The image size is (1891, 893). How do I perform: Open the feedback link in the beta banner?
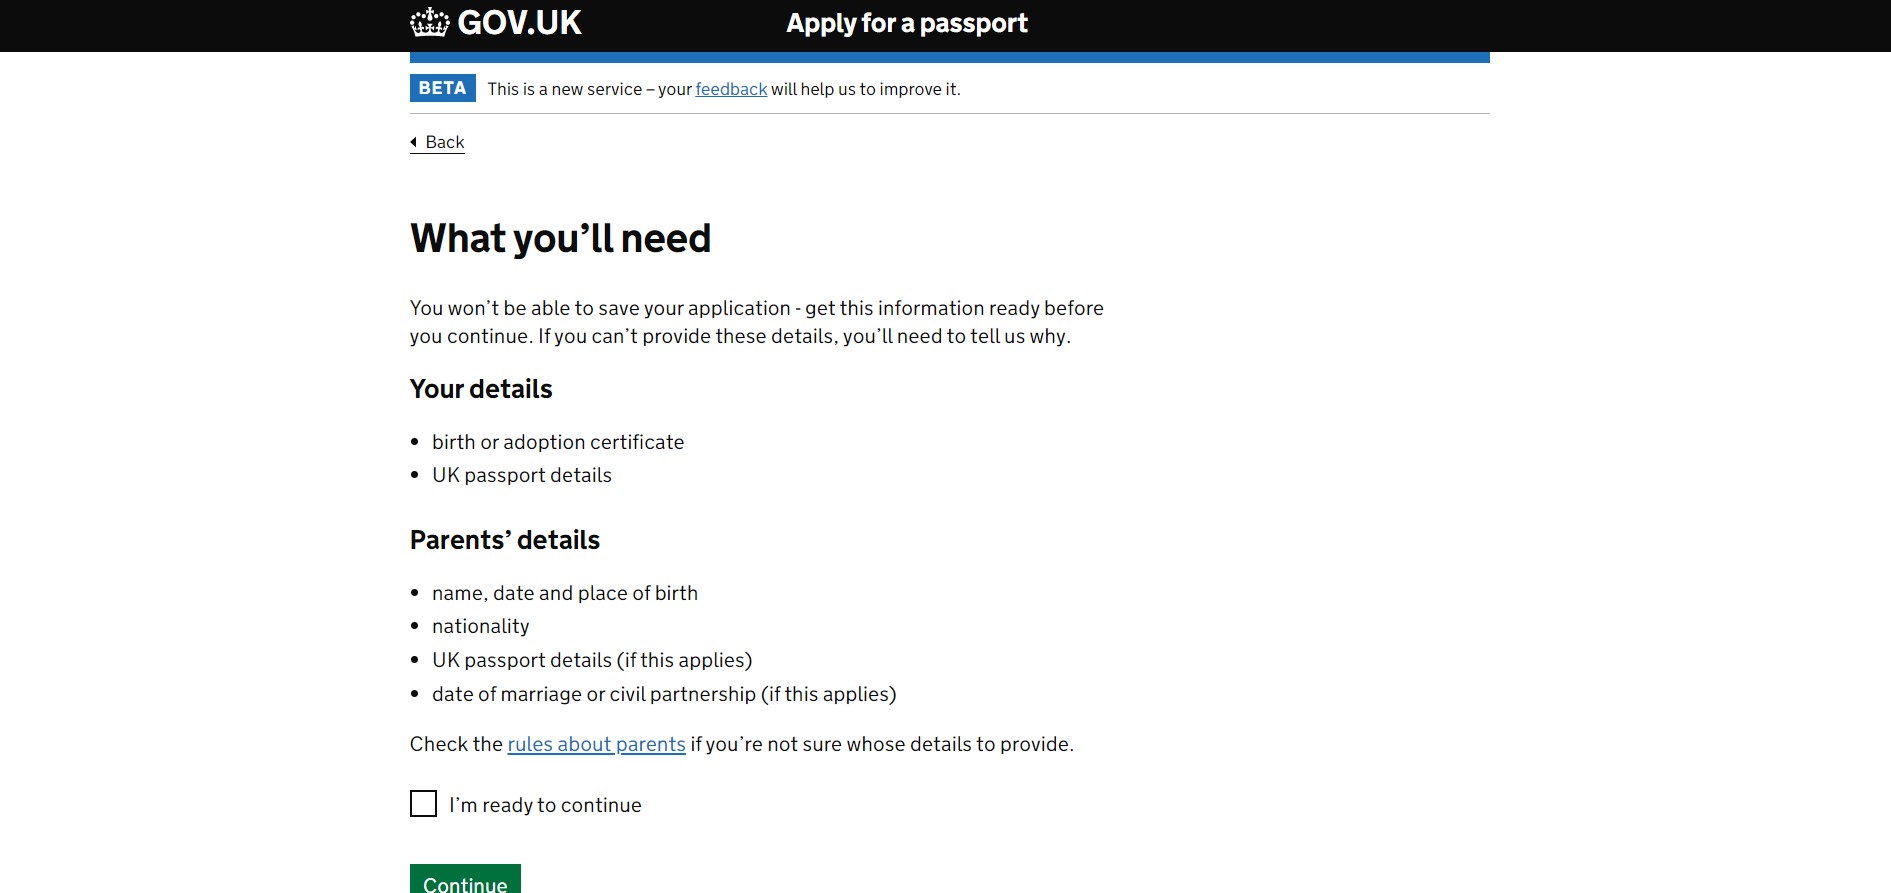tap(731, 89)
